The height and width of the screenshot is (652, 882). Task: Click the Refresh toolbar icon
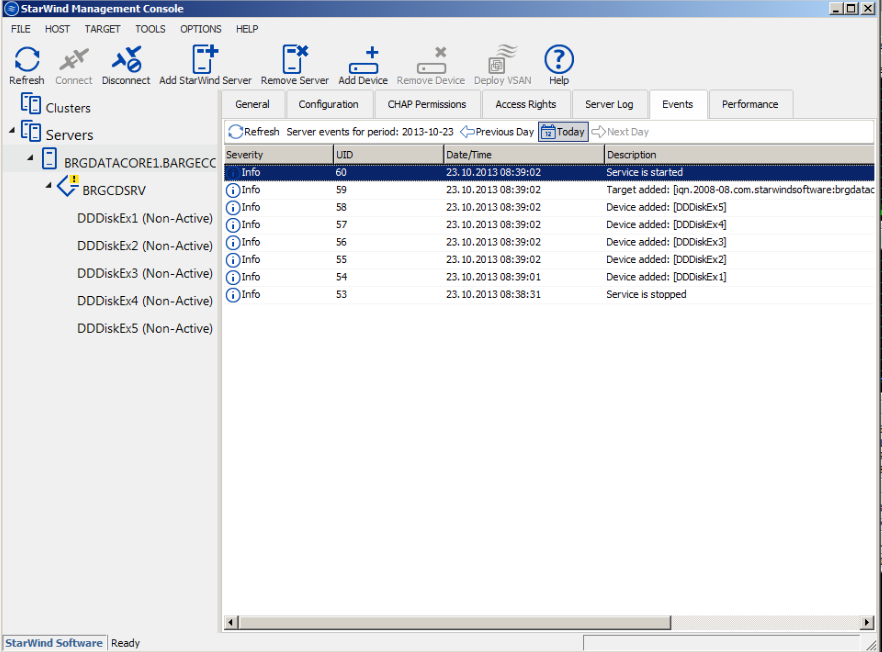(26, 59)
